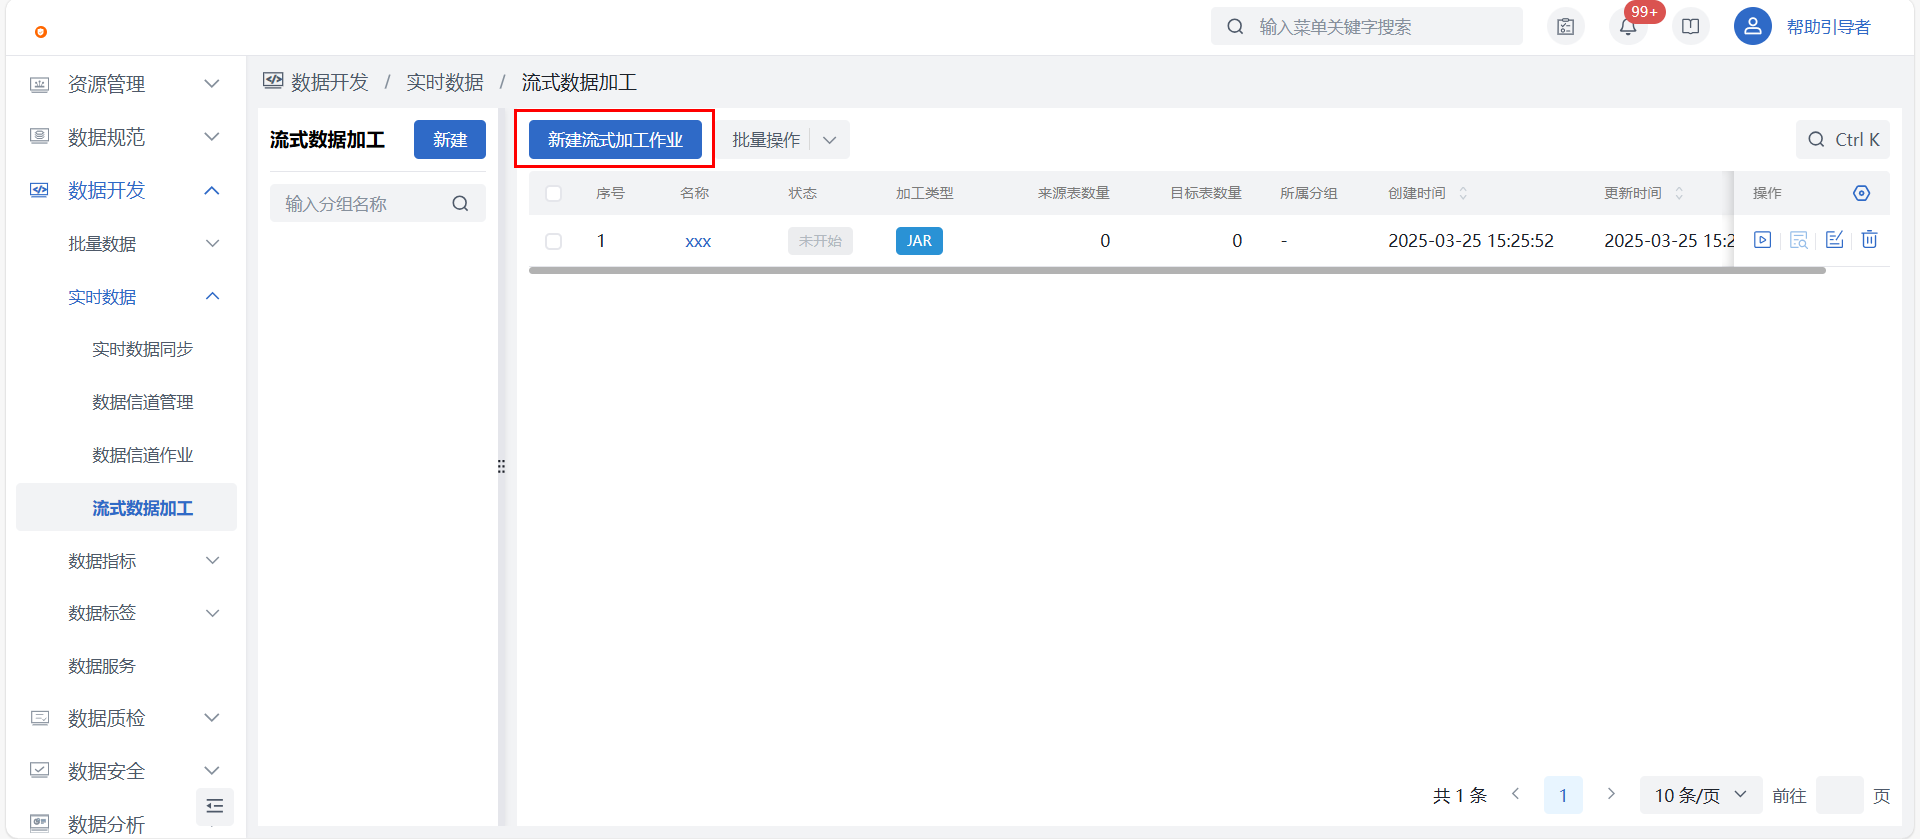Click the orange logo in the header

click(41, 32)
